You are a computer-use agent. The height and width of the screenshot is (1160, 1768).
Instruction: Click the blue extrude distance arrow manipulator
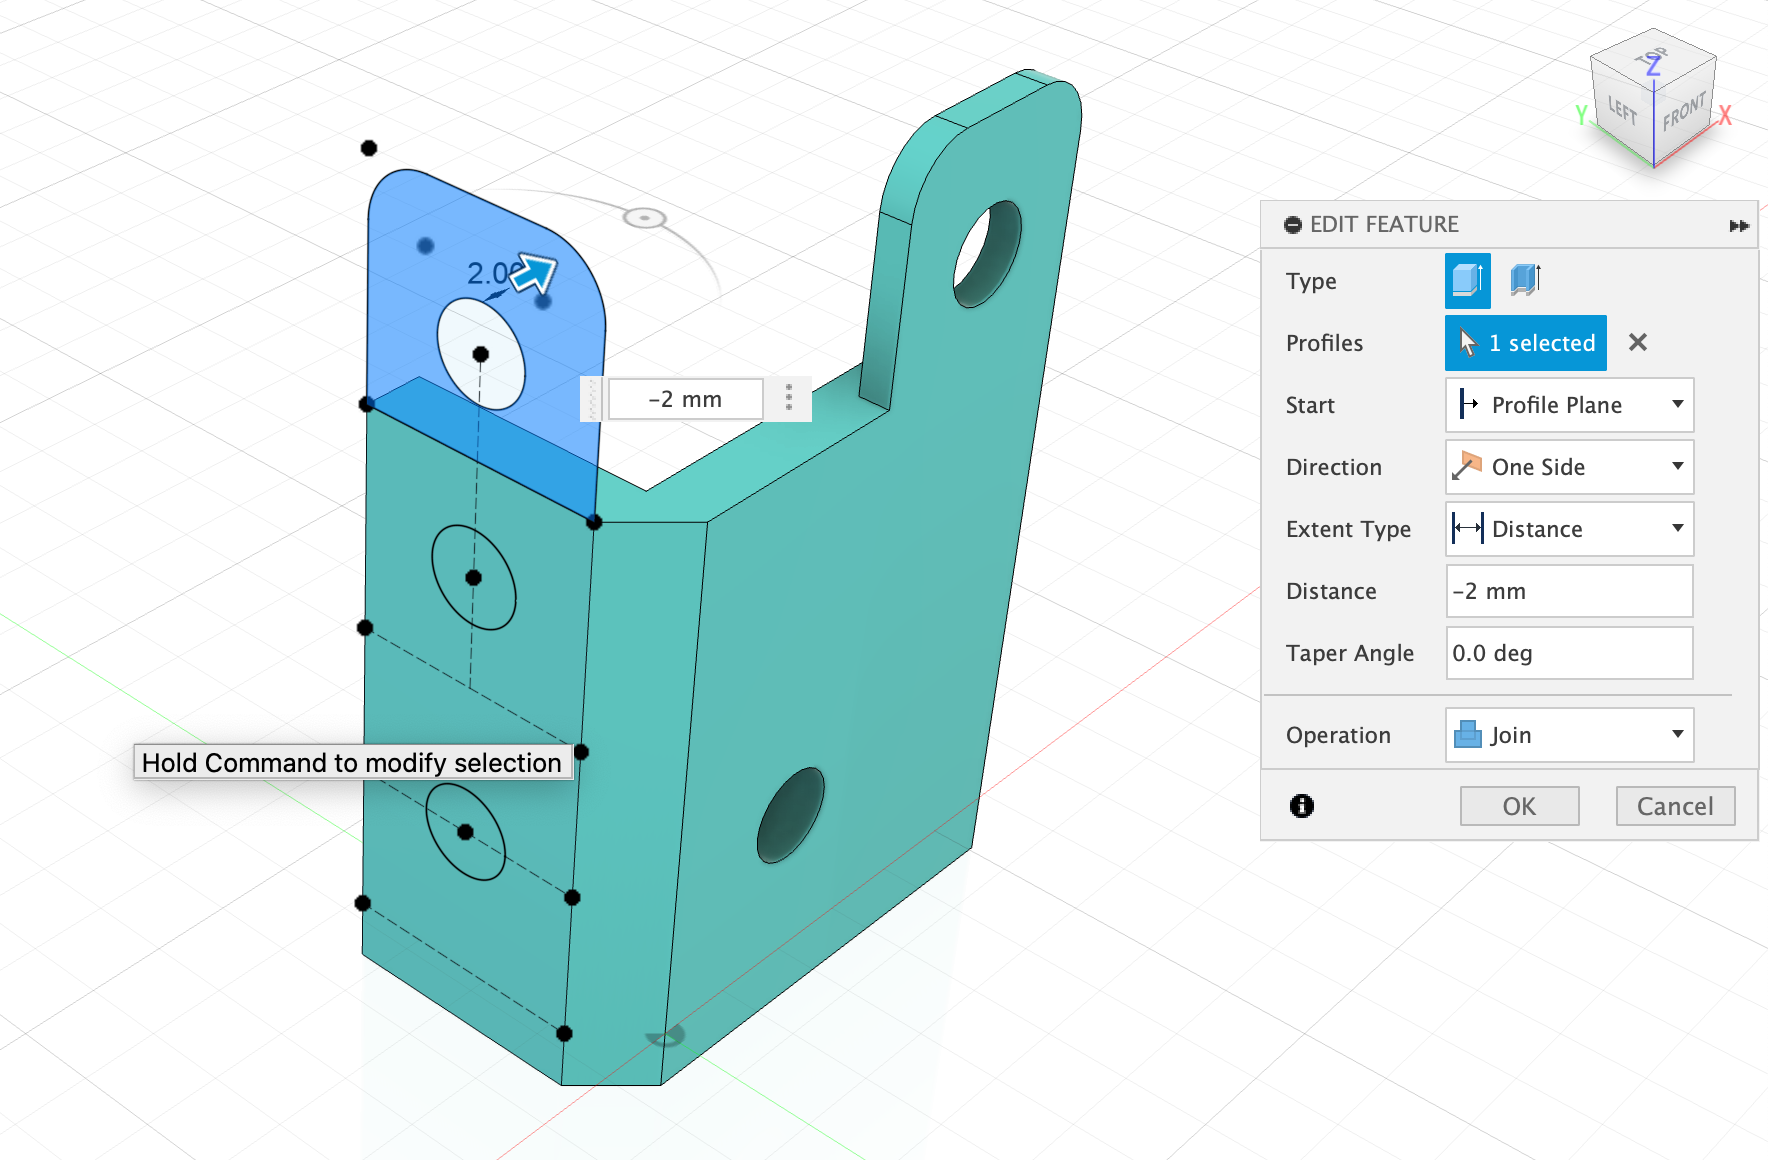tap(536, 273)
